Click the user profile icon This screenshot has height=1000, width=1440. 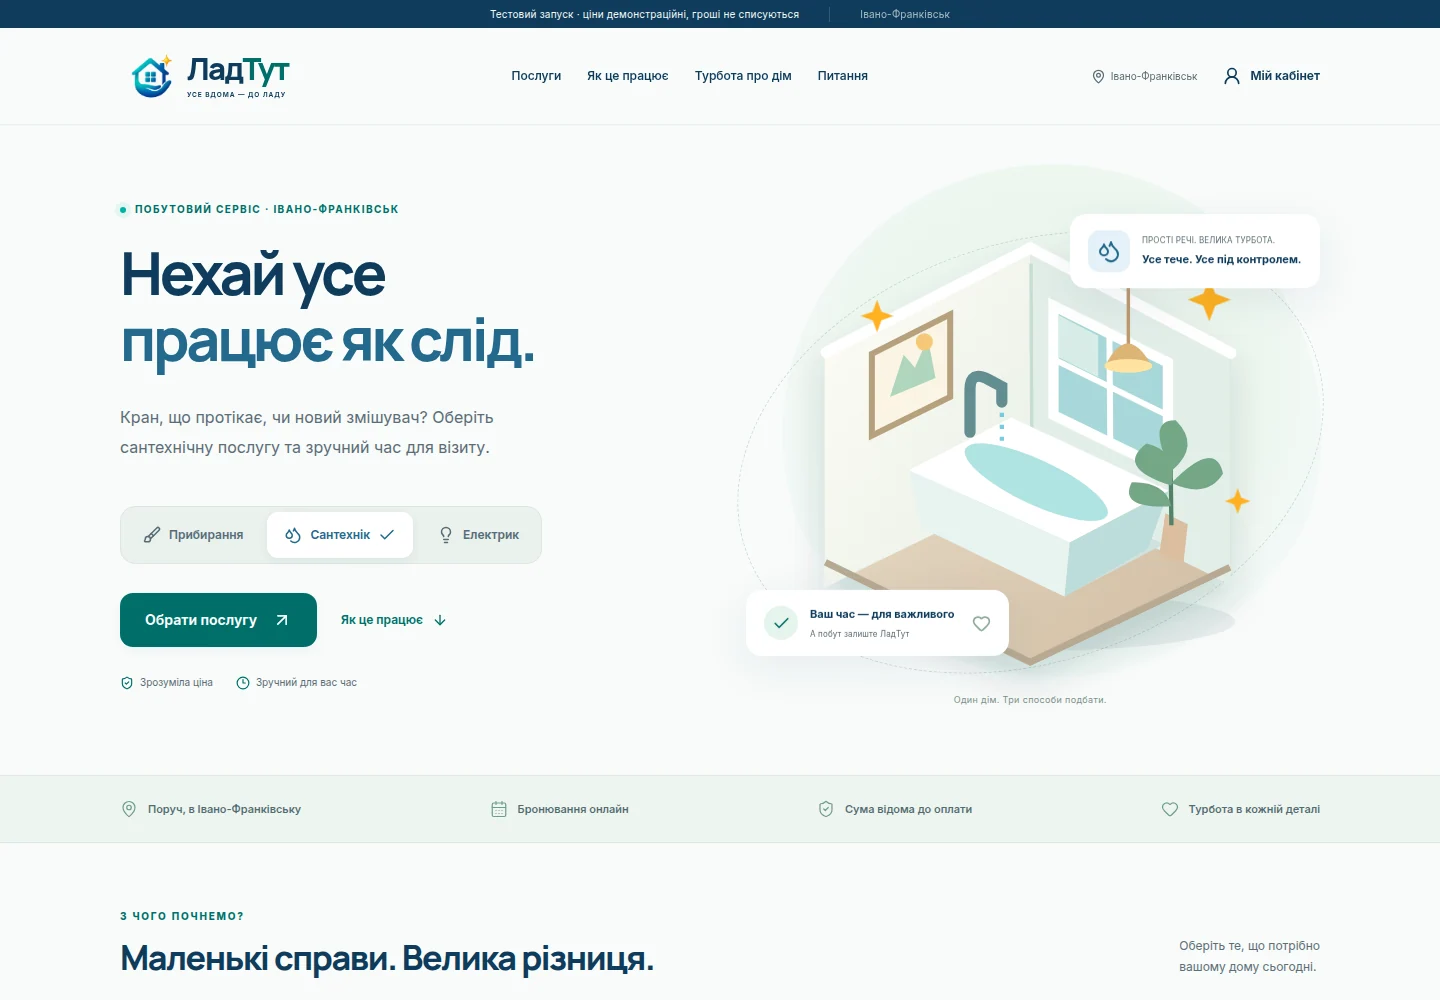1232,76
